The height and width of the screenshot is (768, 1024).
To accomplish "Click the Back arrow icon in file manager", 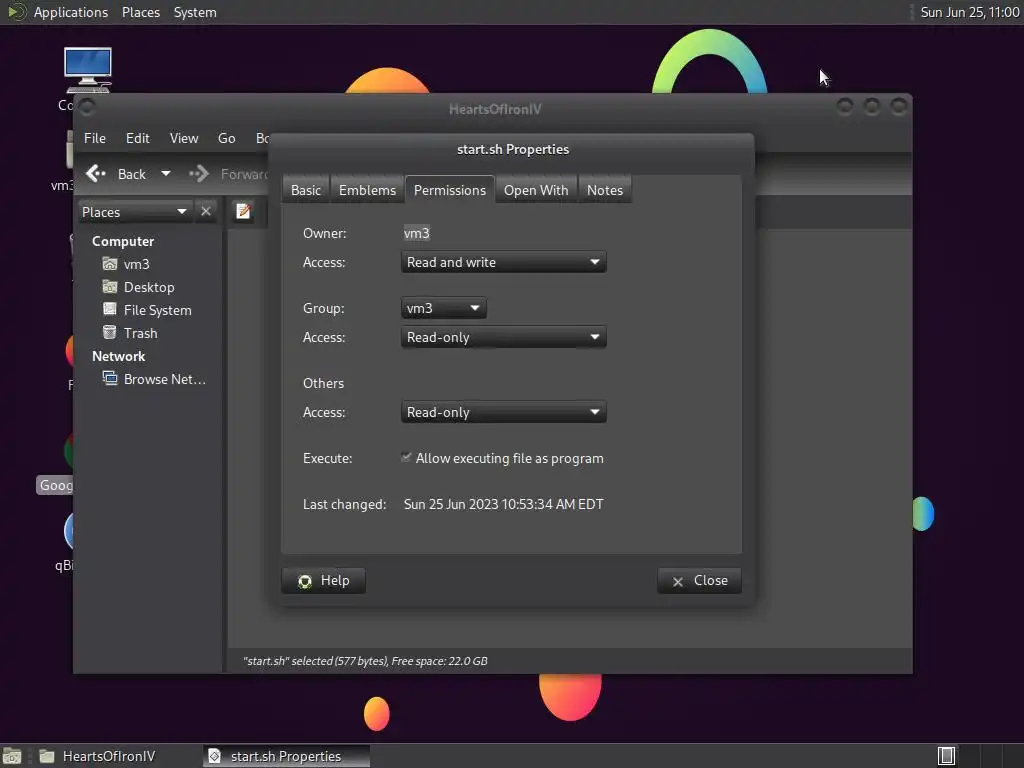I will coord(95,174).
